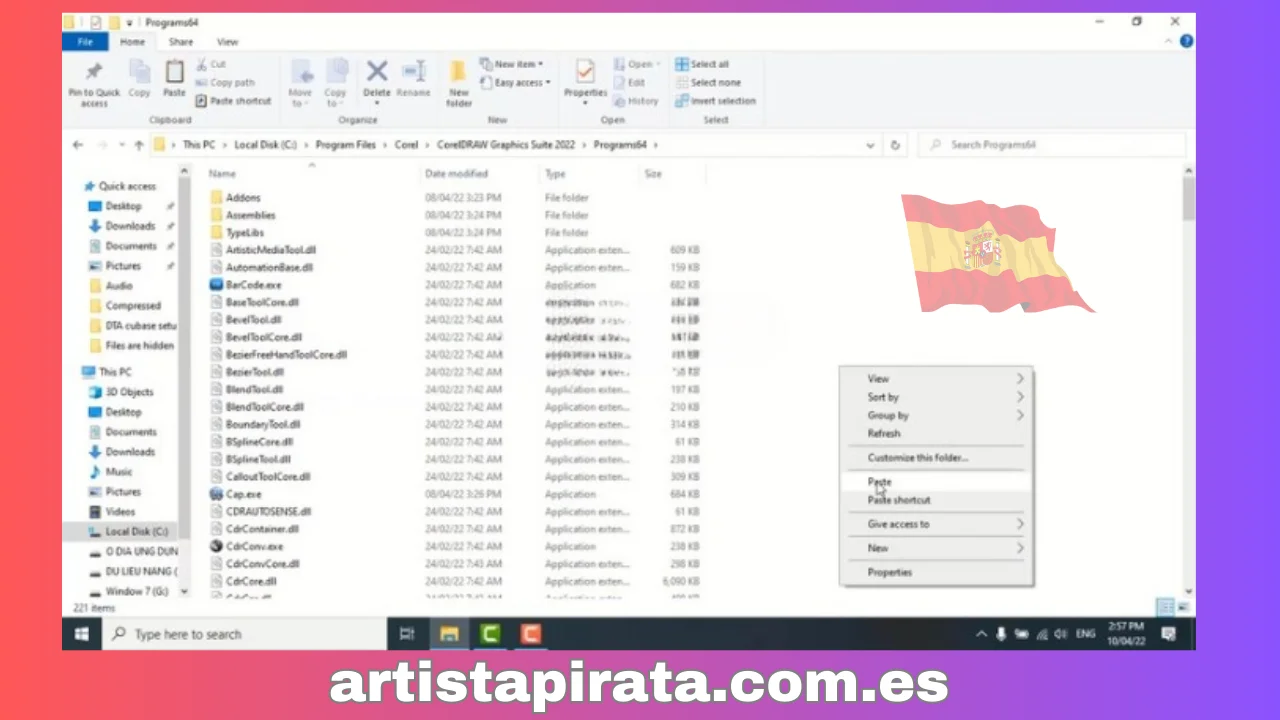Select the CdrConv.exe file
Image resolution: width=1280 pixels, height=720 pixels.
[254, 547]
